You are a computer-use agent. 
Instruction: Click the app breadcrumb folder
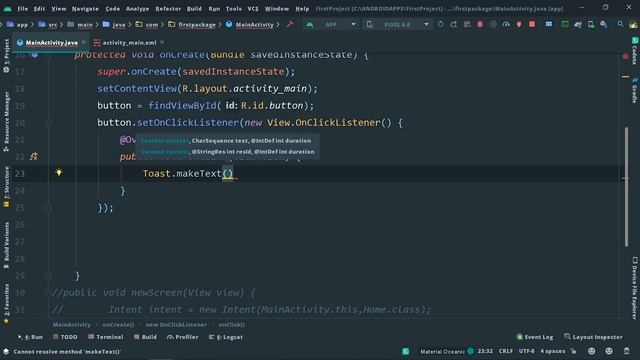(17, 24)
